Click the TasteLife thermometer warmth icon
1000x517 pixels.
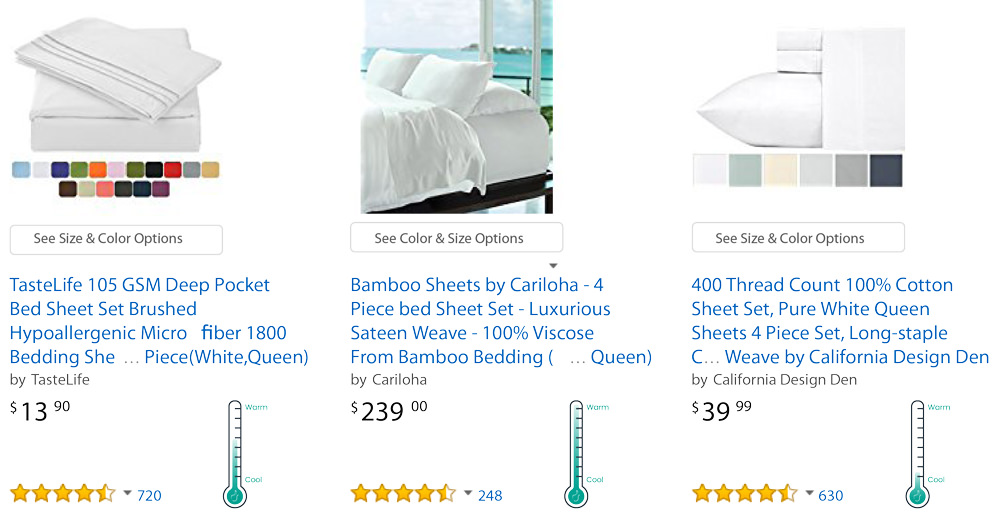(235, 453)
